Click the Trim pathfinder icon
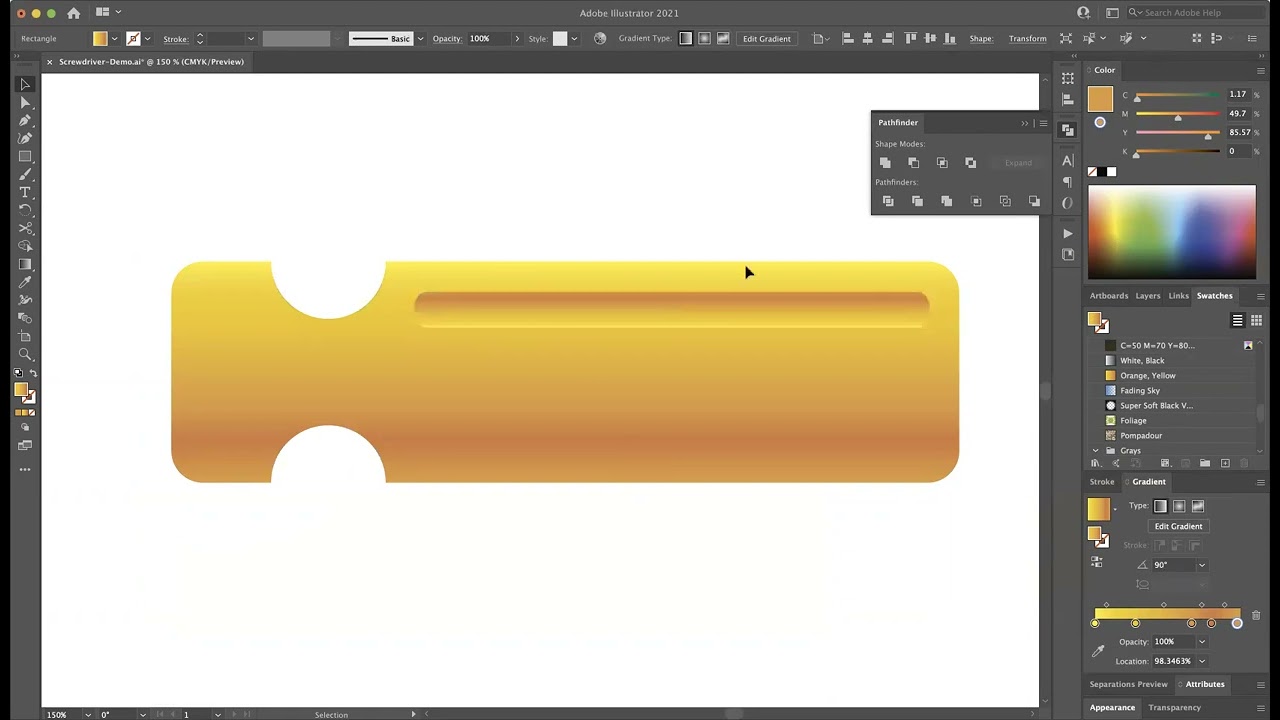1280x720 pixels. pyautogui.click(x=917, y=201)
